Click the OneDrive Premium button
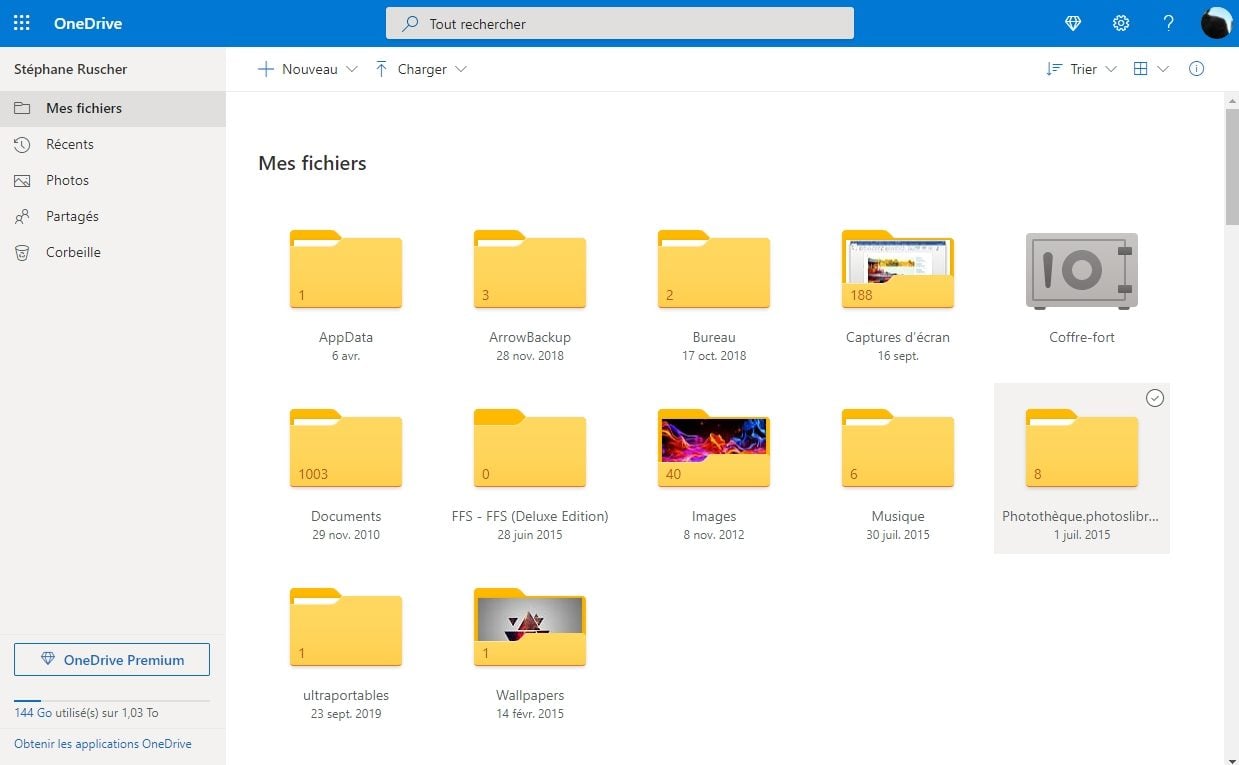This screenshot has height=765, width=1239. [x=112, y=660]
